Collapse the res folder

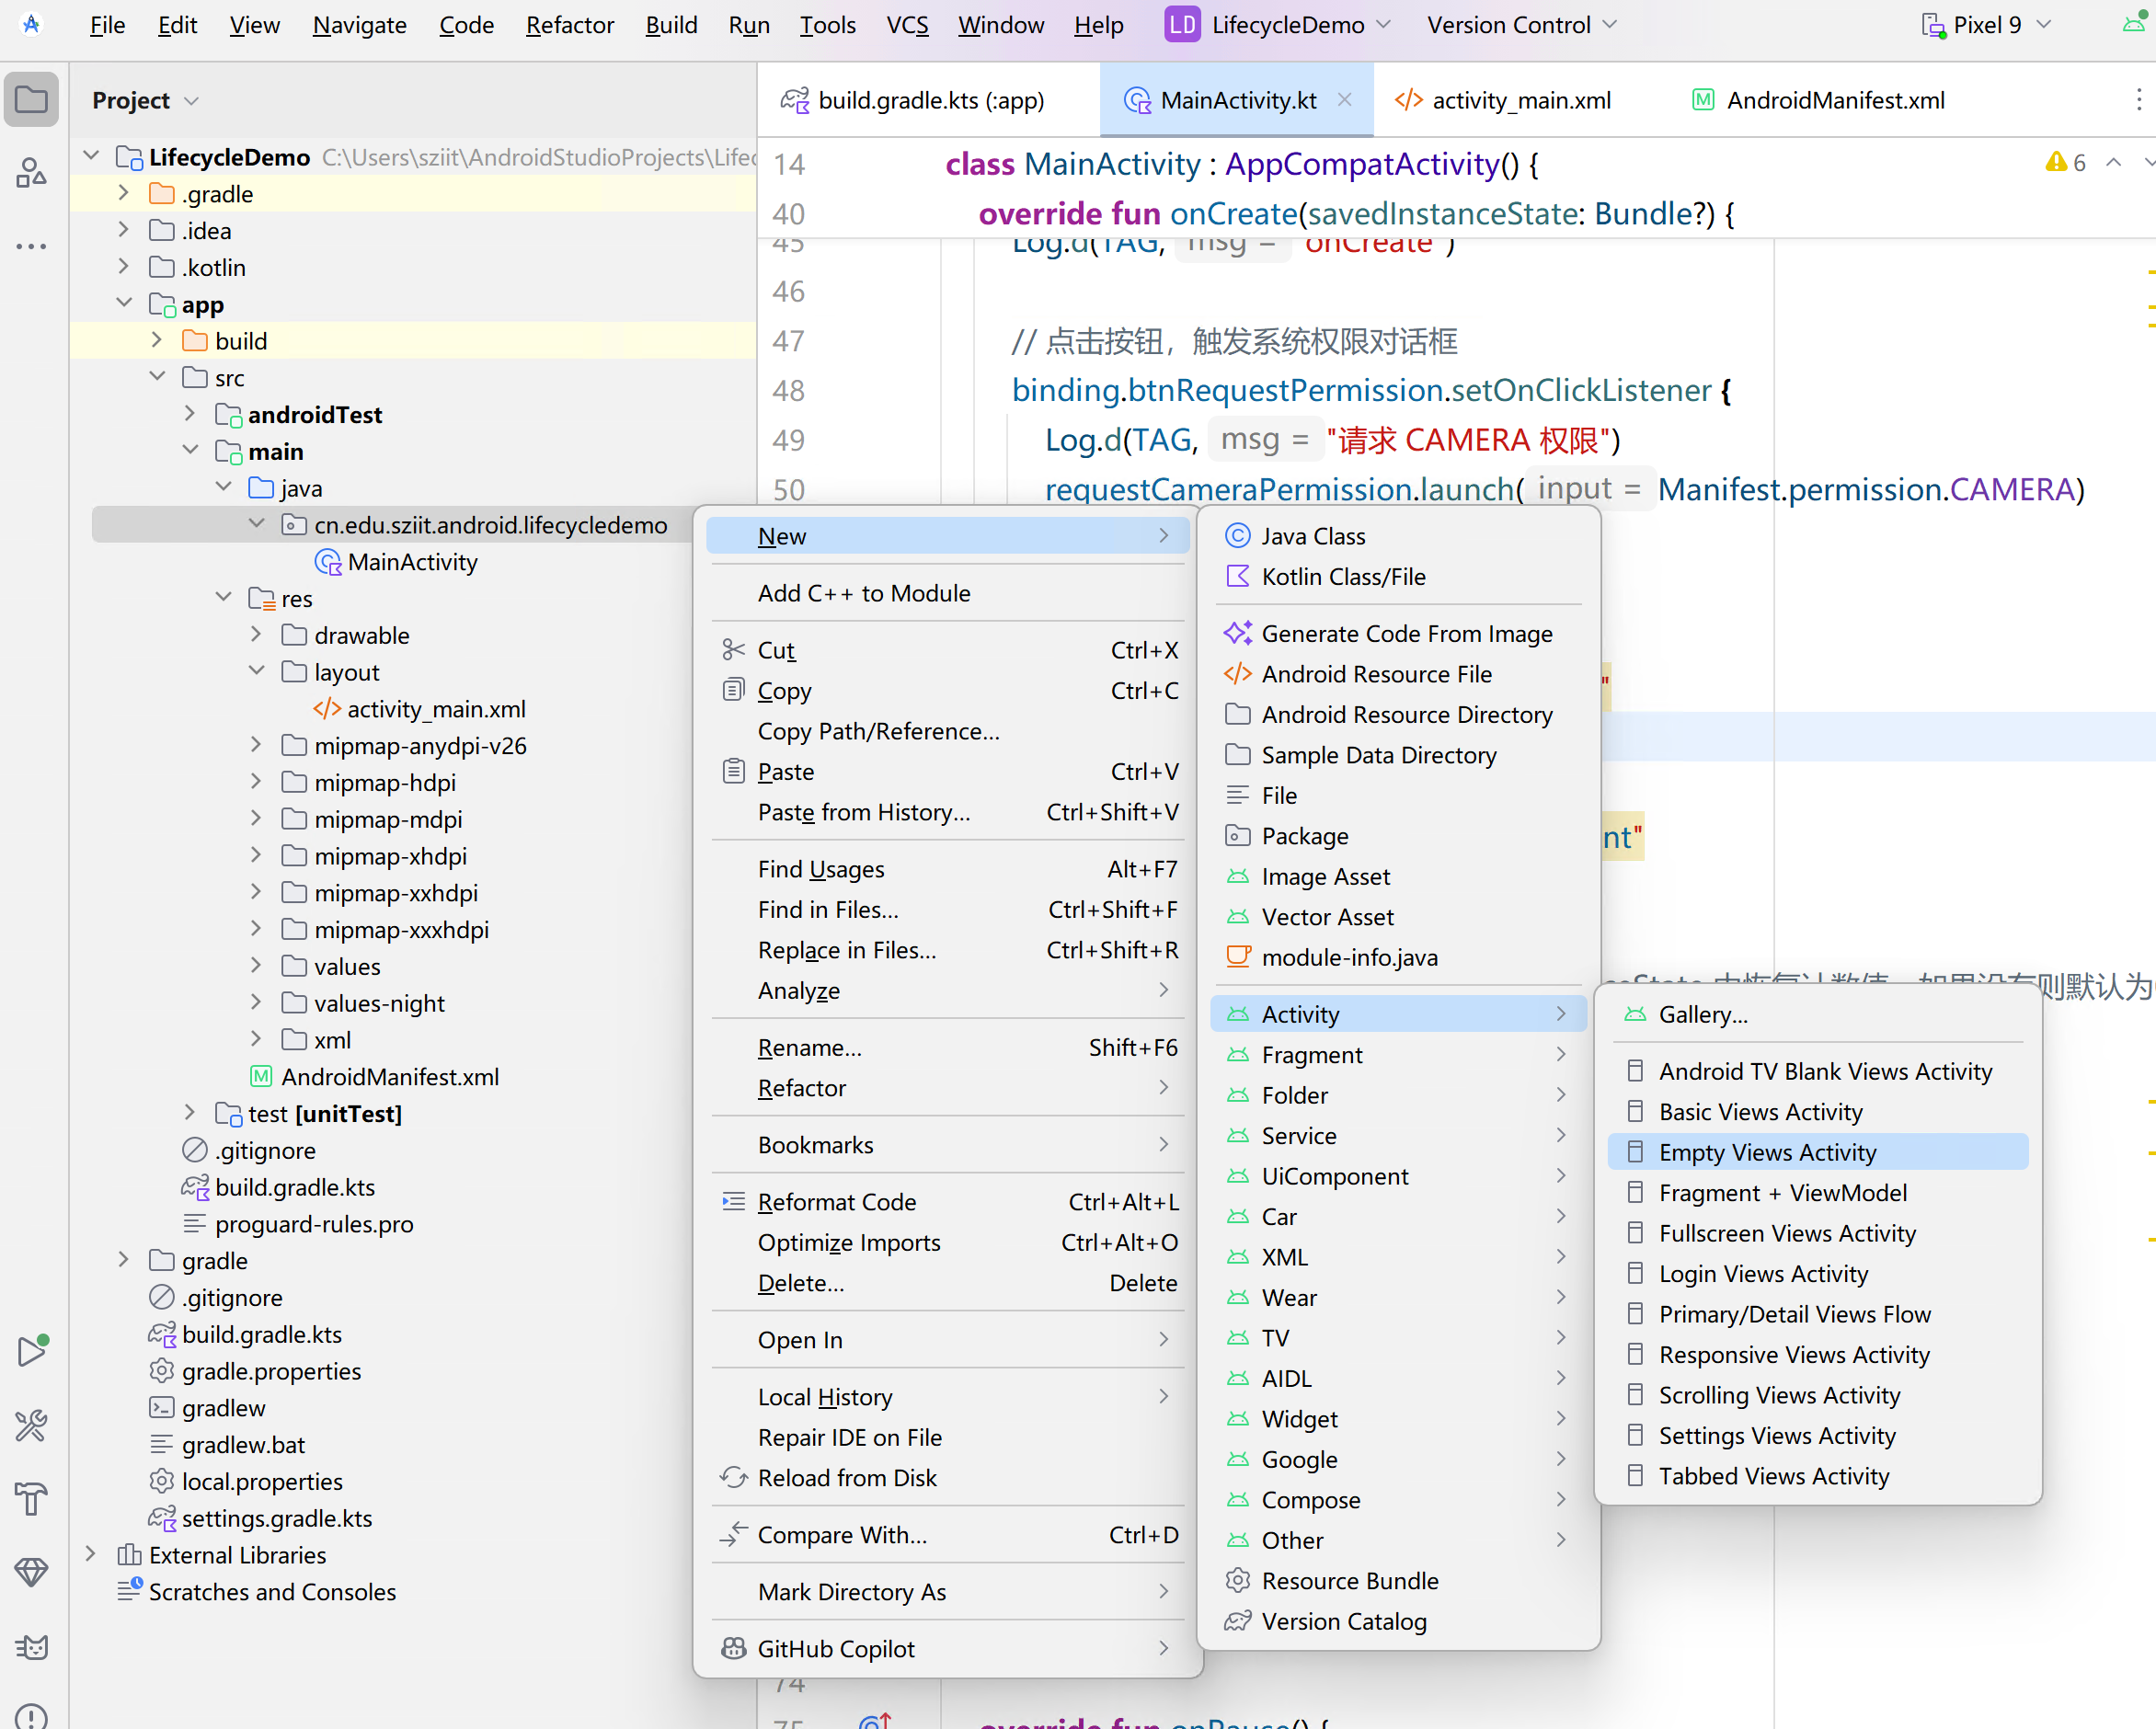[x=223, y=598]
